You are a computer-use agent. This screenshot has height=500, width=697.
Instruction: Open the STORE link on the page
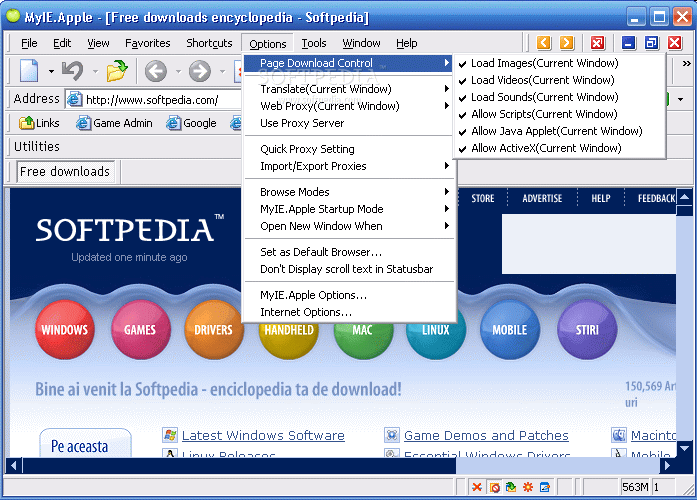483,198
